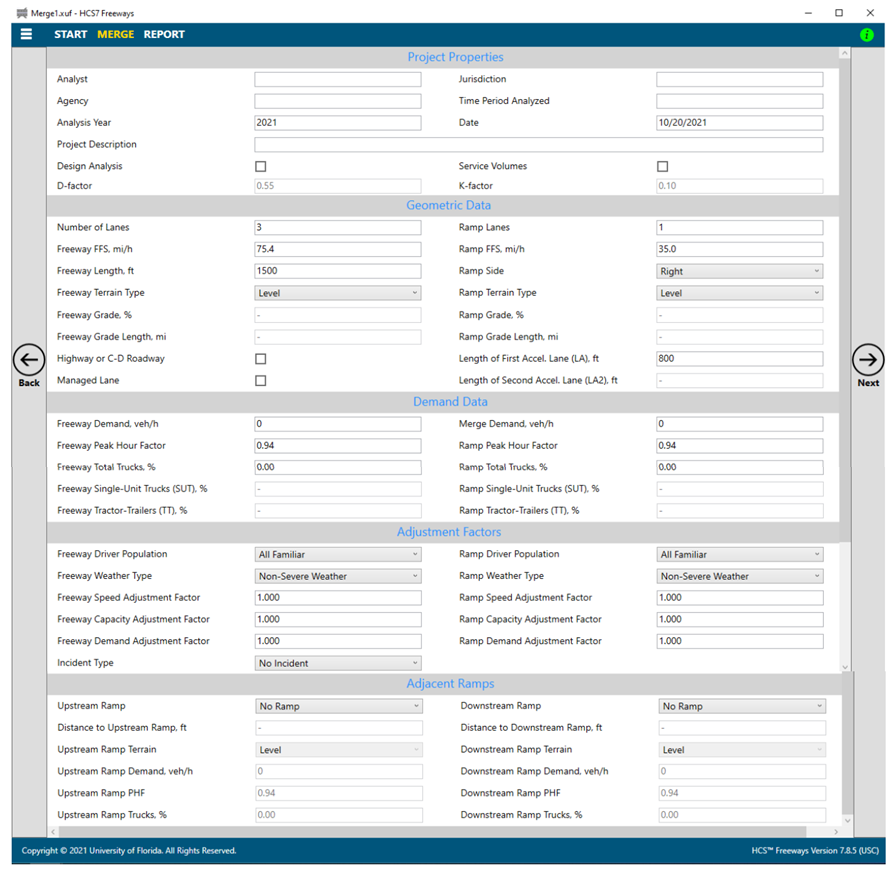Click the Freeway Demand veh/h field

pyautogui.click(x=338, y=424)
